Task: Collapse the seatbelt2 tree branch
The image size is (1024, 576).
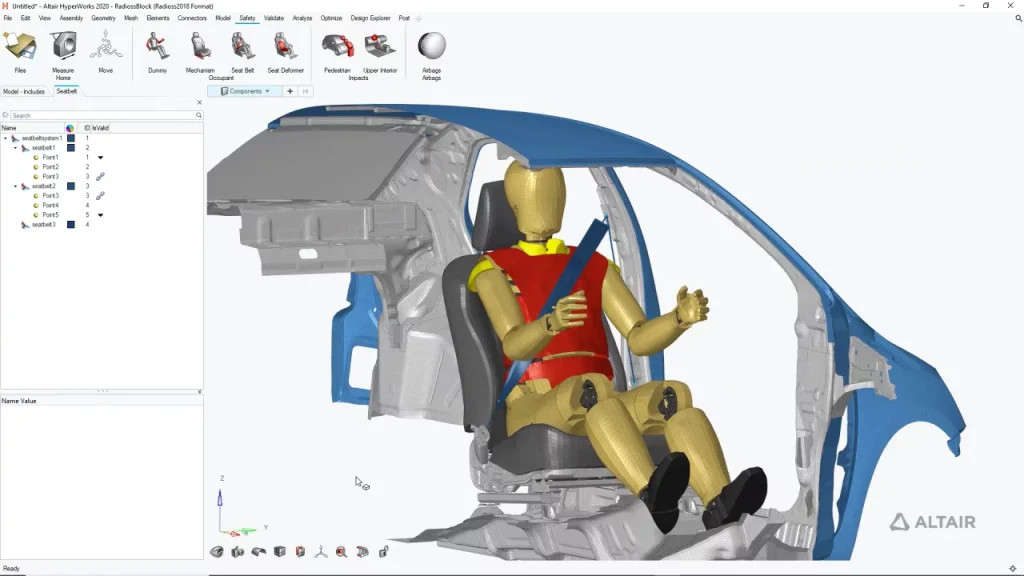Action: pyautogui.click(x=16, y=187)
